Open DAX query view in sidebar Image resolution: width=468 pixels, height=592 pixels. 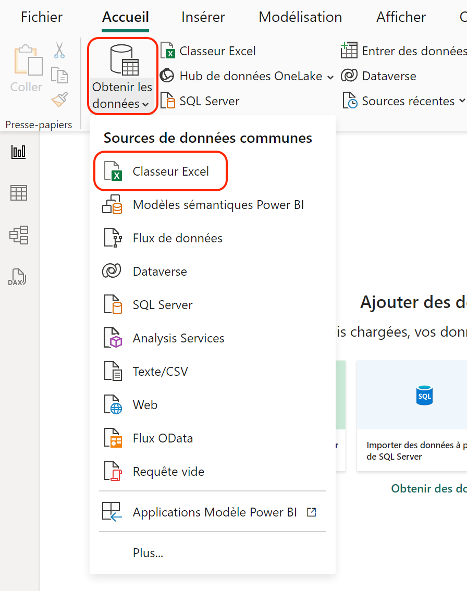[x=17, y=277]
